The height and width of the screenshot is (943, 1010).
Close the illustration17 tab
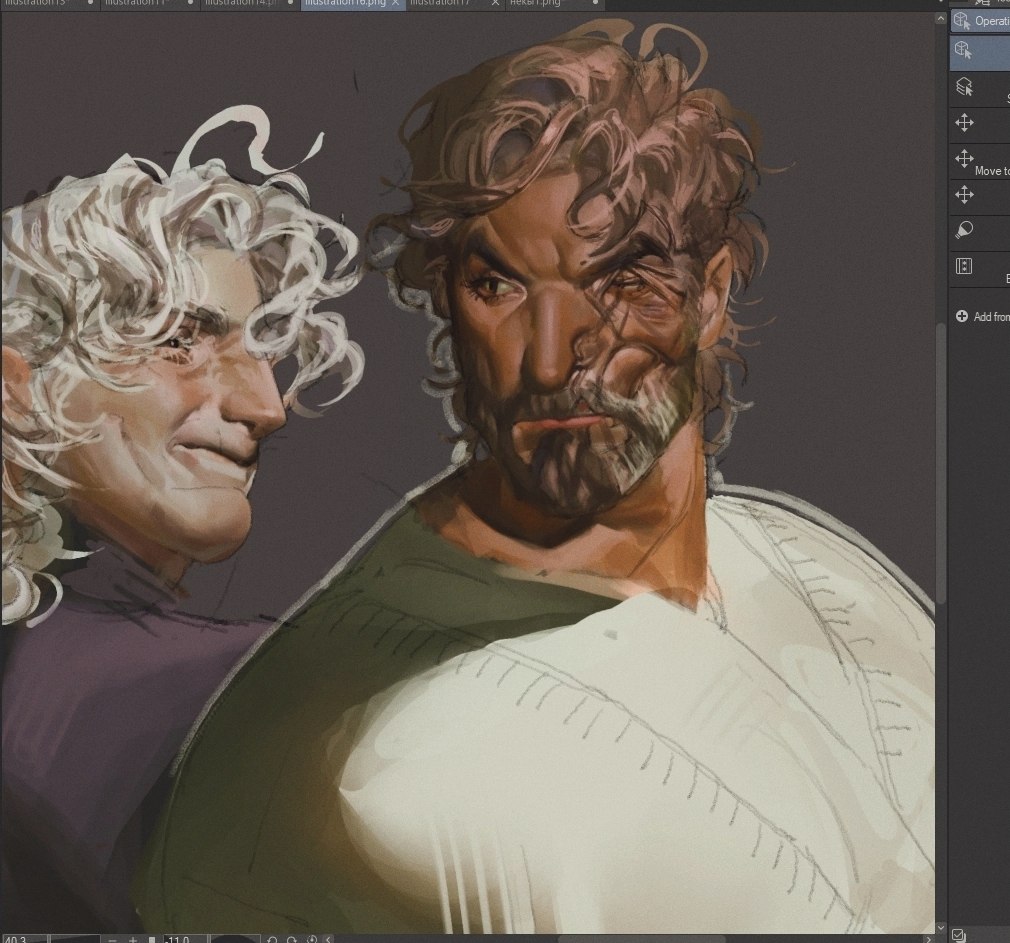click(495, 3)
